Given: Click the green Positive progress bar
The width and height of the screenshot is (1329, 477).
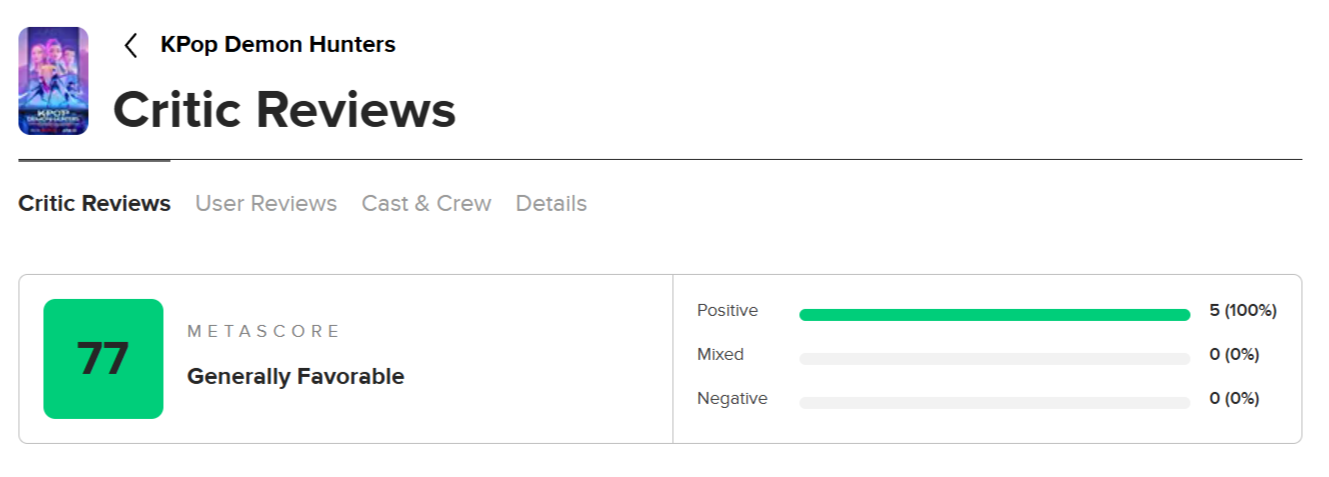Looking at the screenshot, I should [994, 315].
